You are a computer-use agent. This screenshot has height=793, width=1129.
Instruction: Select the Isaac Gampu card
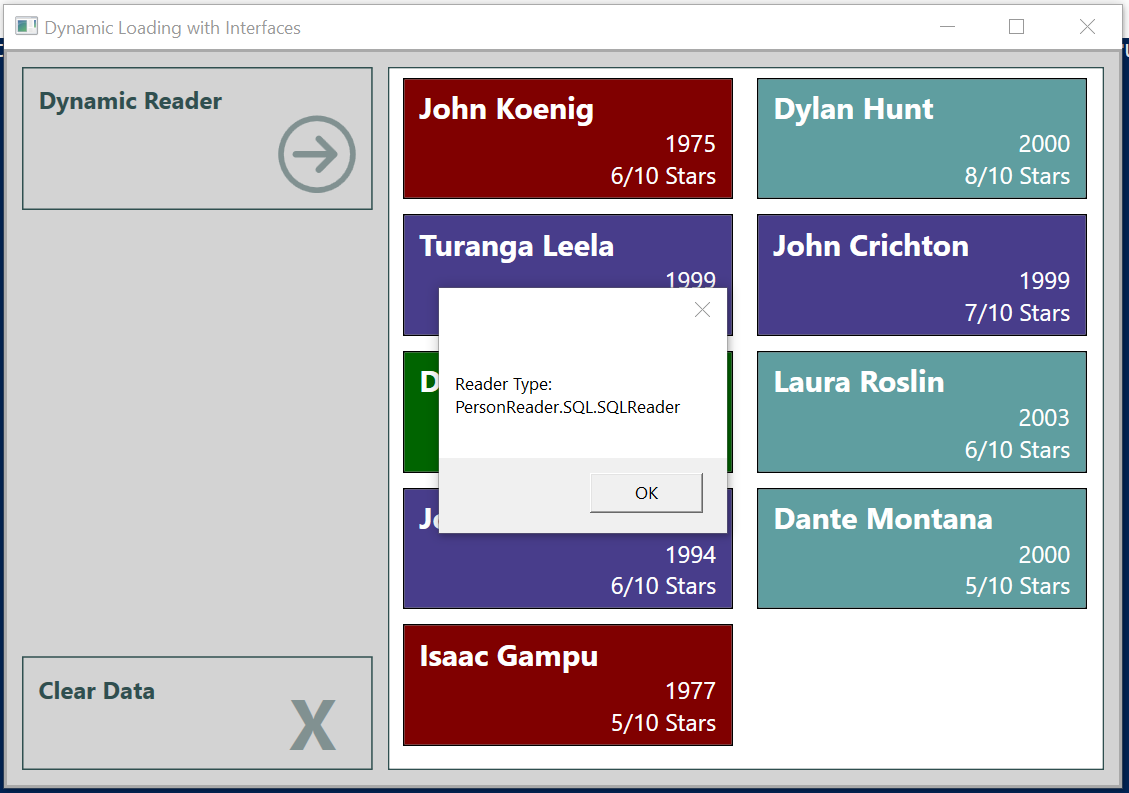point(567,685)
